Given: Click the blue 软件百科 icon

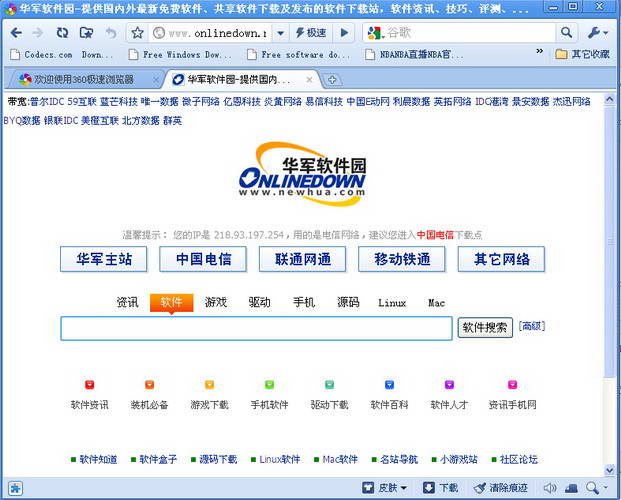Looking at the screenshot, I should 389,385.
